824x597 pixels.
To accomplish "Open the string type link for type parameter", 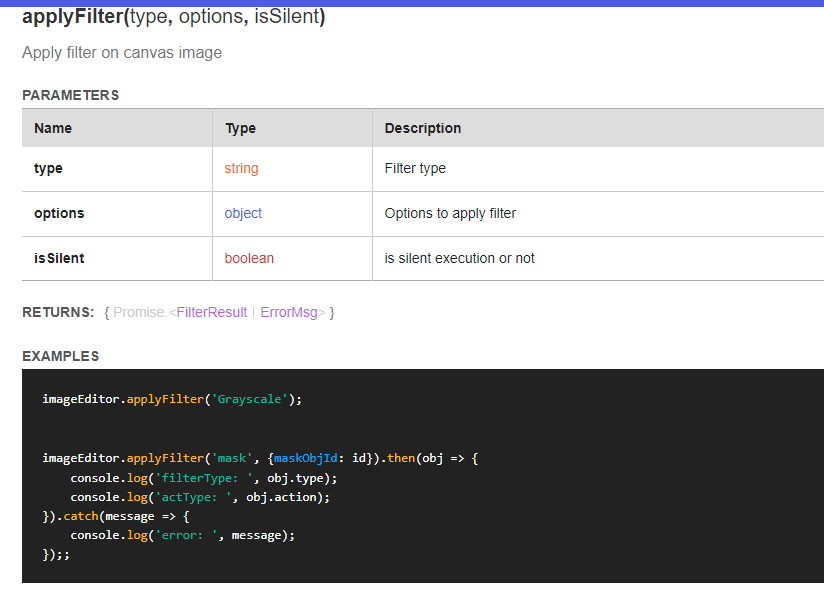I will tap(240, 168).
